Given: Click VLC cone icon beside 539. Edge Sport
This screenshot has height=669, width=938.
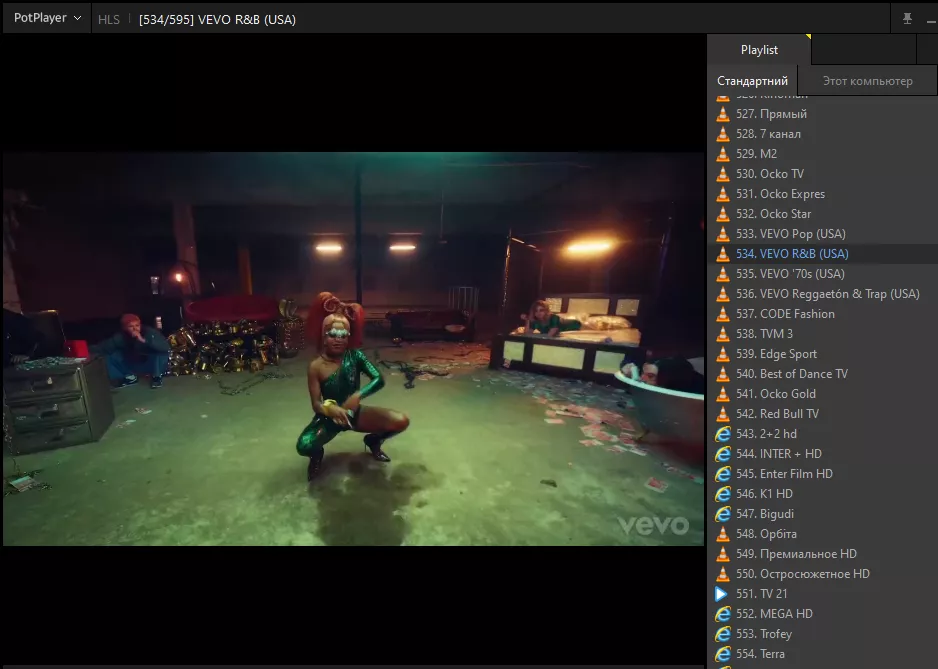Looking at the screenshot, I should pos(723,354).
